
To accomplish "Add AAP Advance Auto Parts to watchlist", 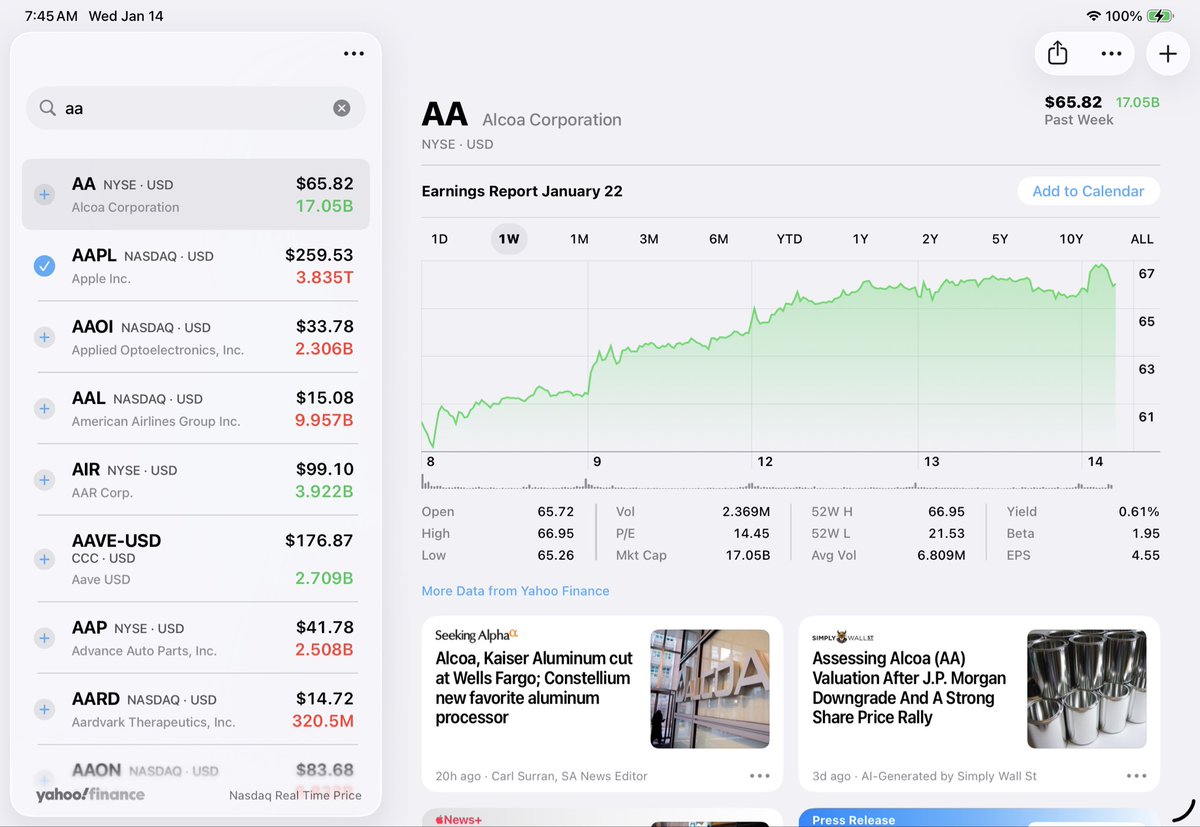I will coord(44,638).
